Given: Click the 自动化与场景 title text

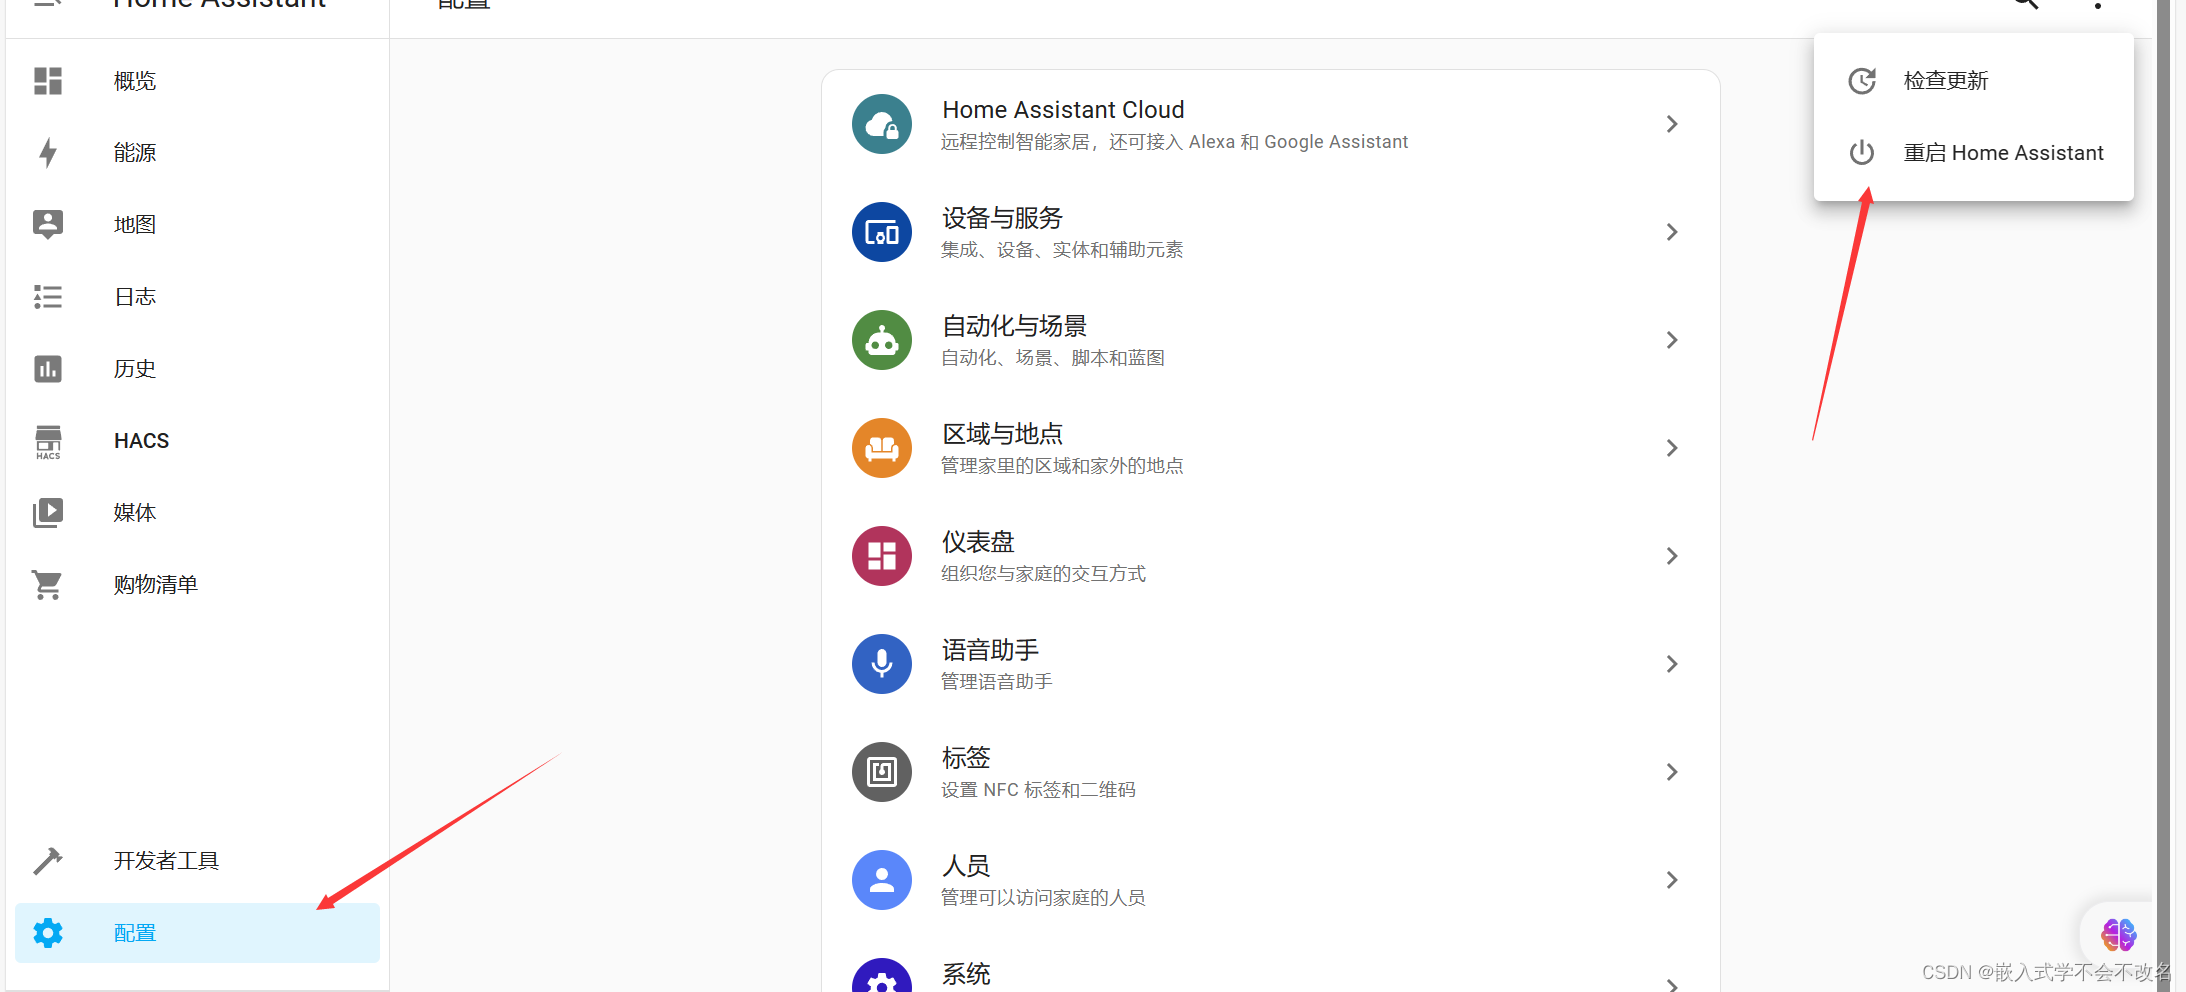Looking at the screenshot, I should tap(1014, 326).
